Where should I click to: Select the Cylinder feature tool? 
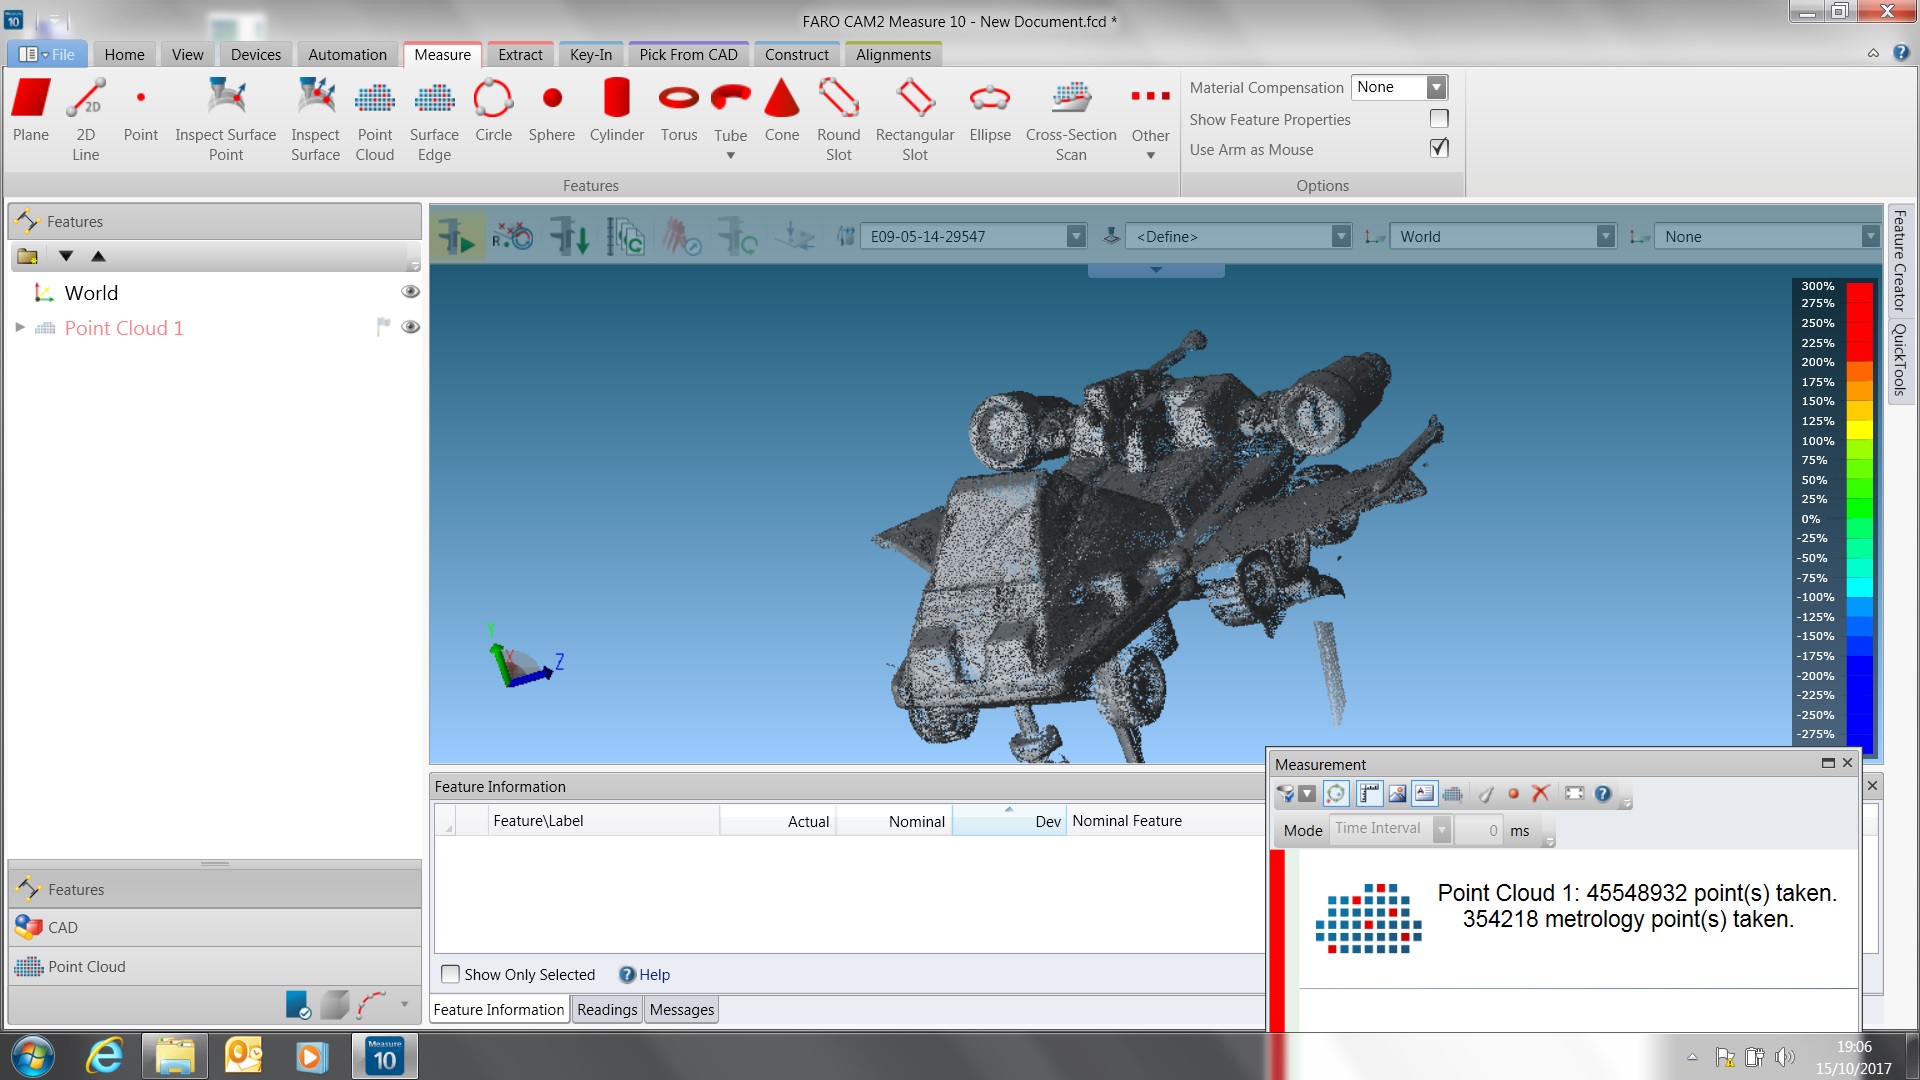tap(617, 110)
